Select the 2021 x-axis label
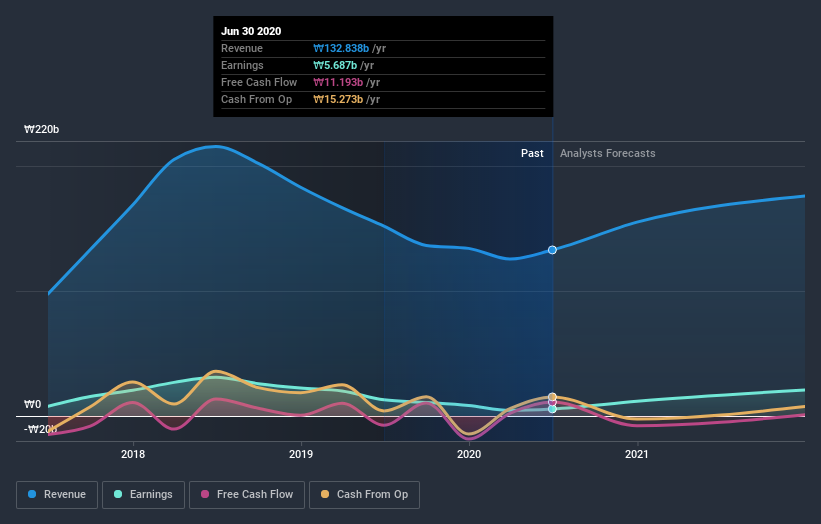Screen dimensions: 821x524 (637, 454)
